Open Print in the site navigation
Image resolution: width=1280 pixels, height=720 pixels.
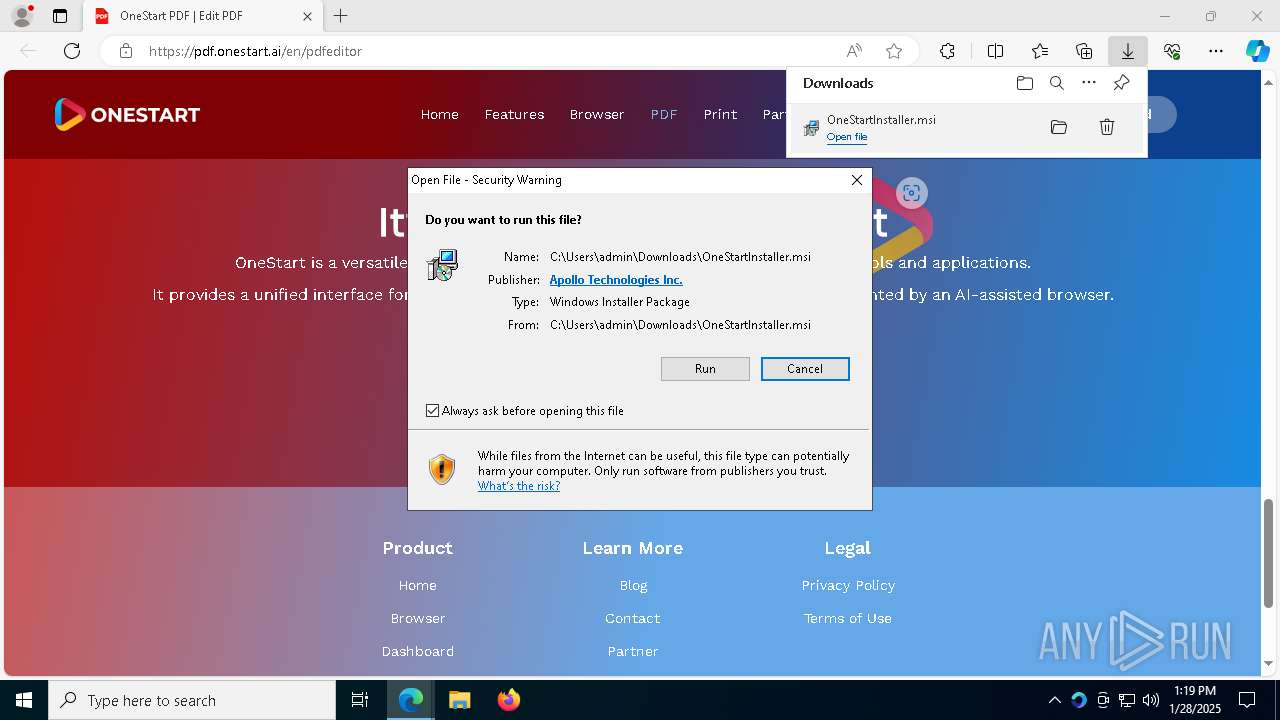[720, 114]
